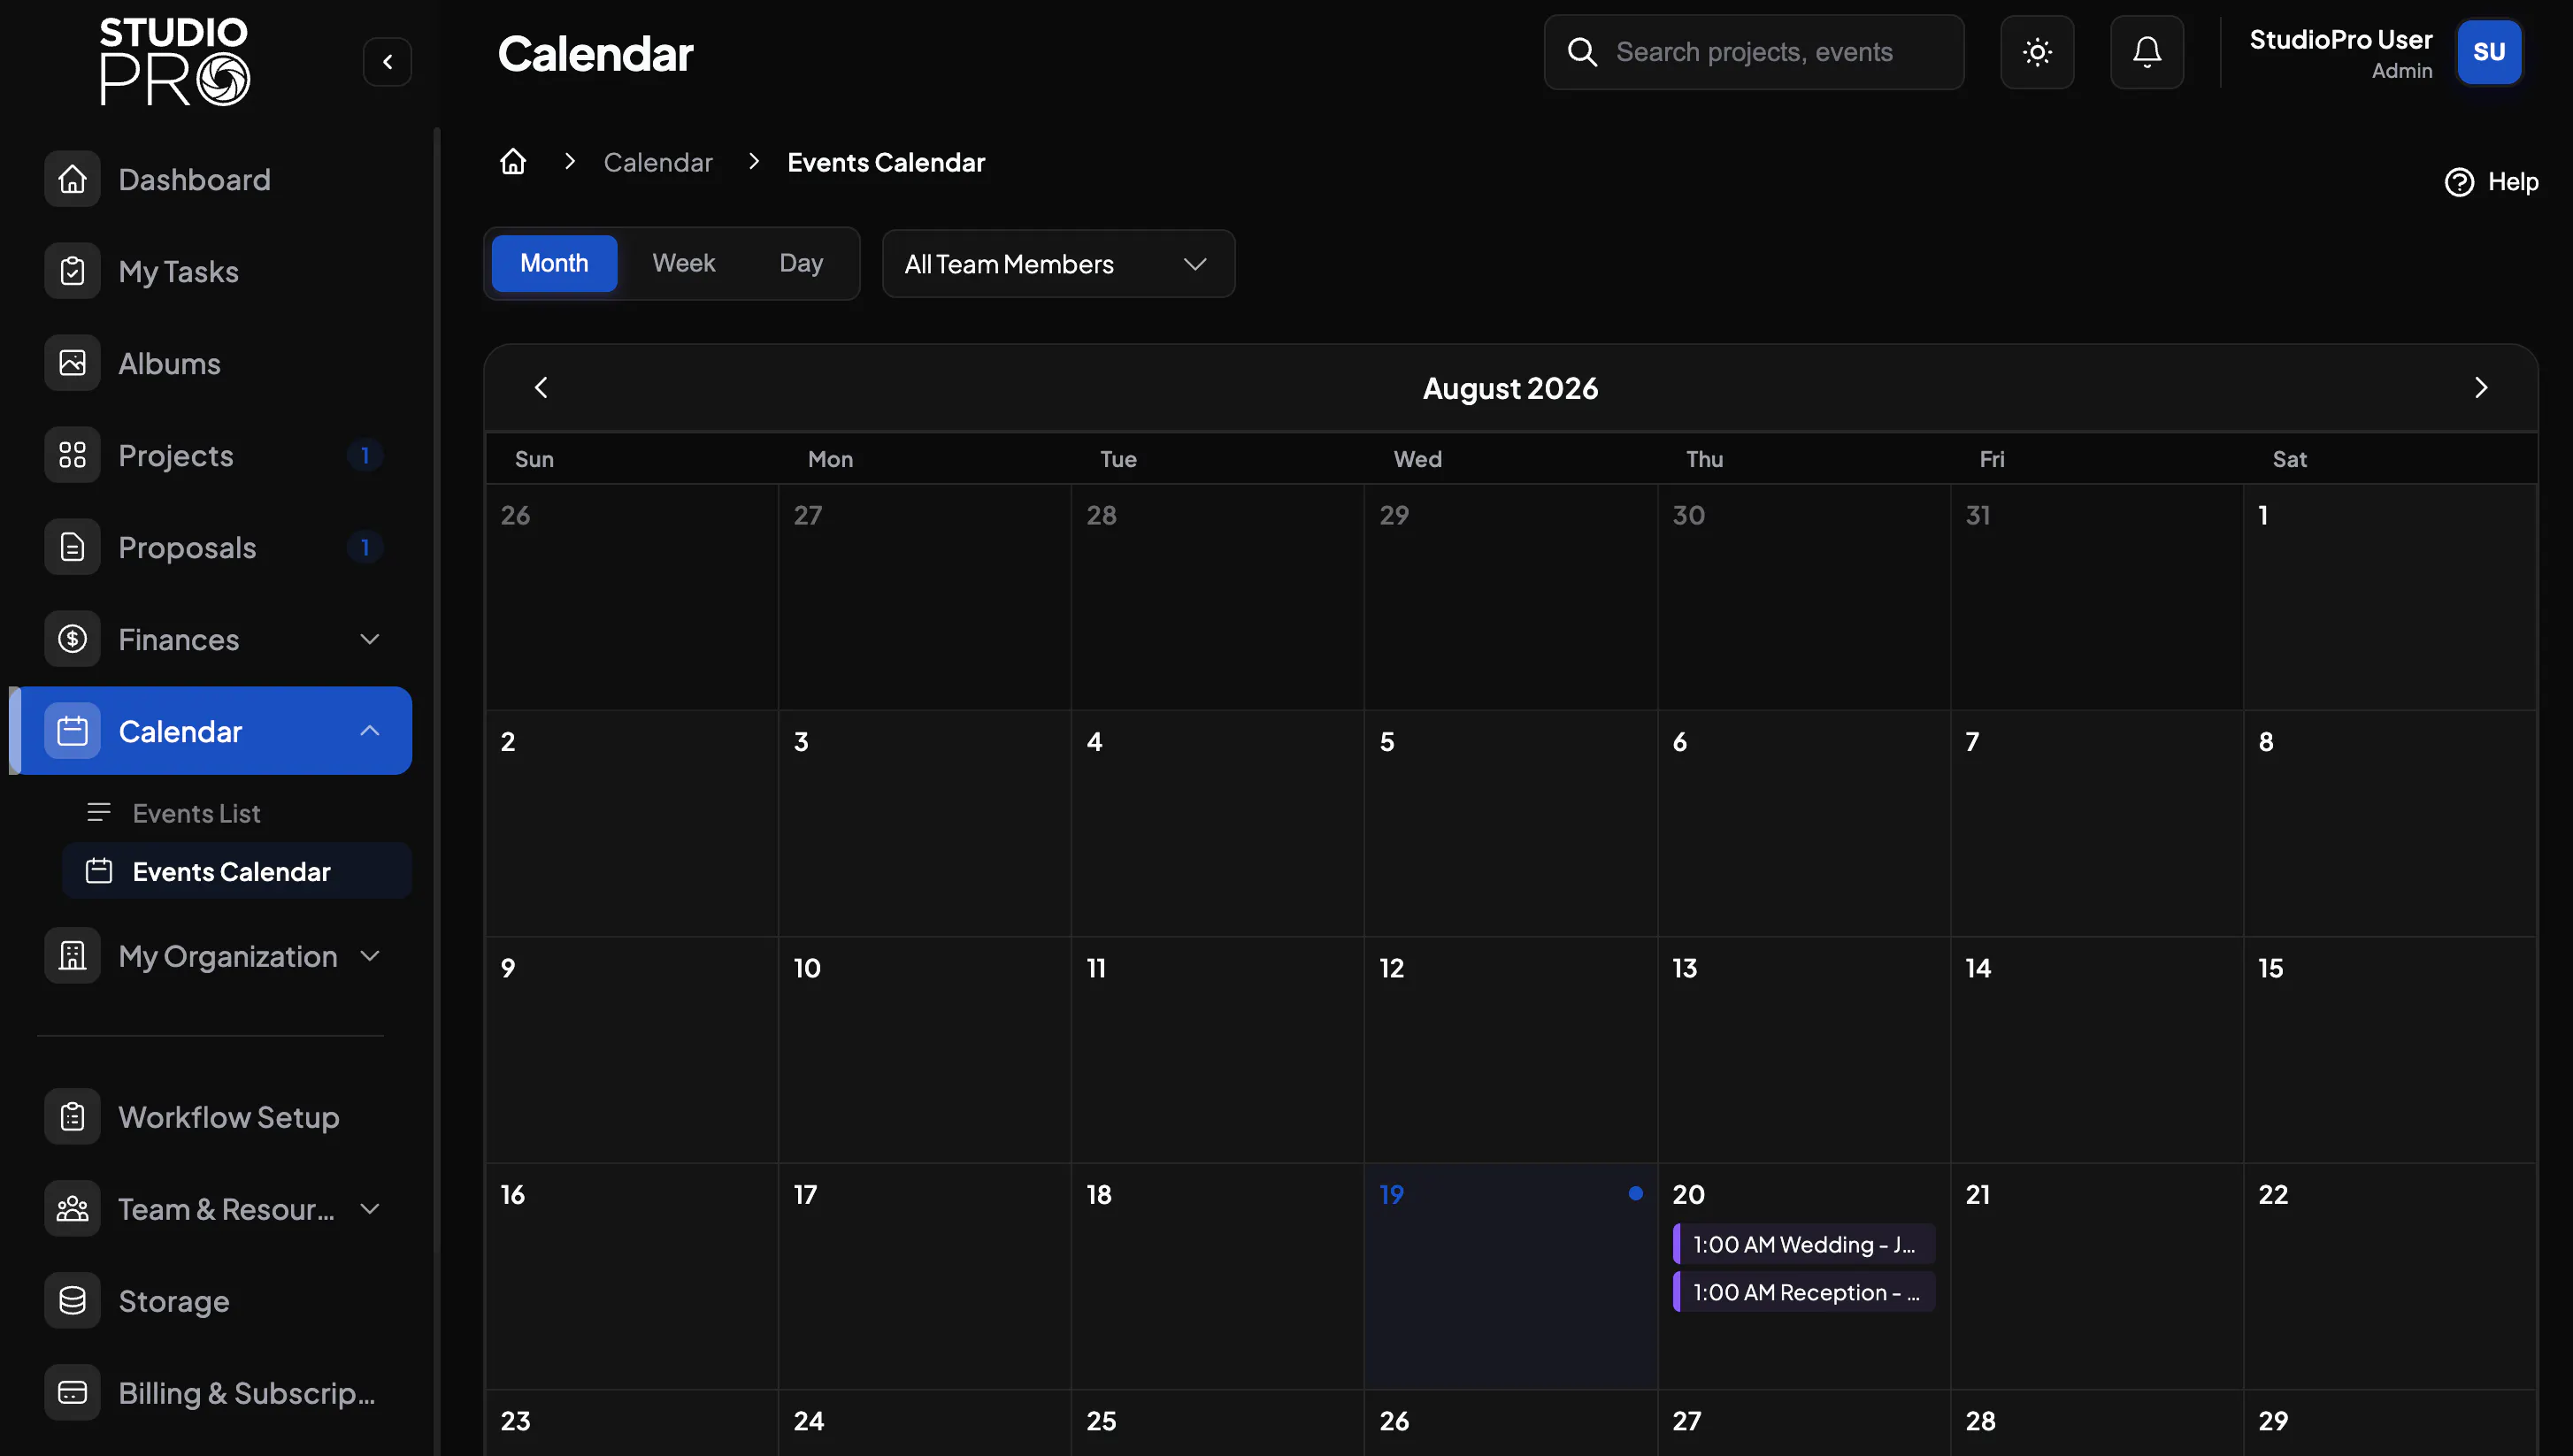Image resolution: width=2573 pixels, height=1456 pixels.
Task: Collapse the Calendar menu chevron
Action: 370,731
